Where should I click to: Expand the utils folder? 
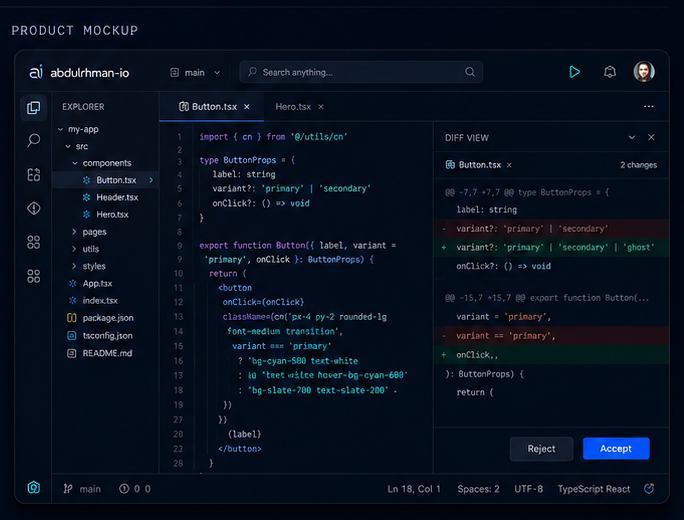click(74, 249)
